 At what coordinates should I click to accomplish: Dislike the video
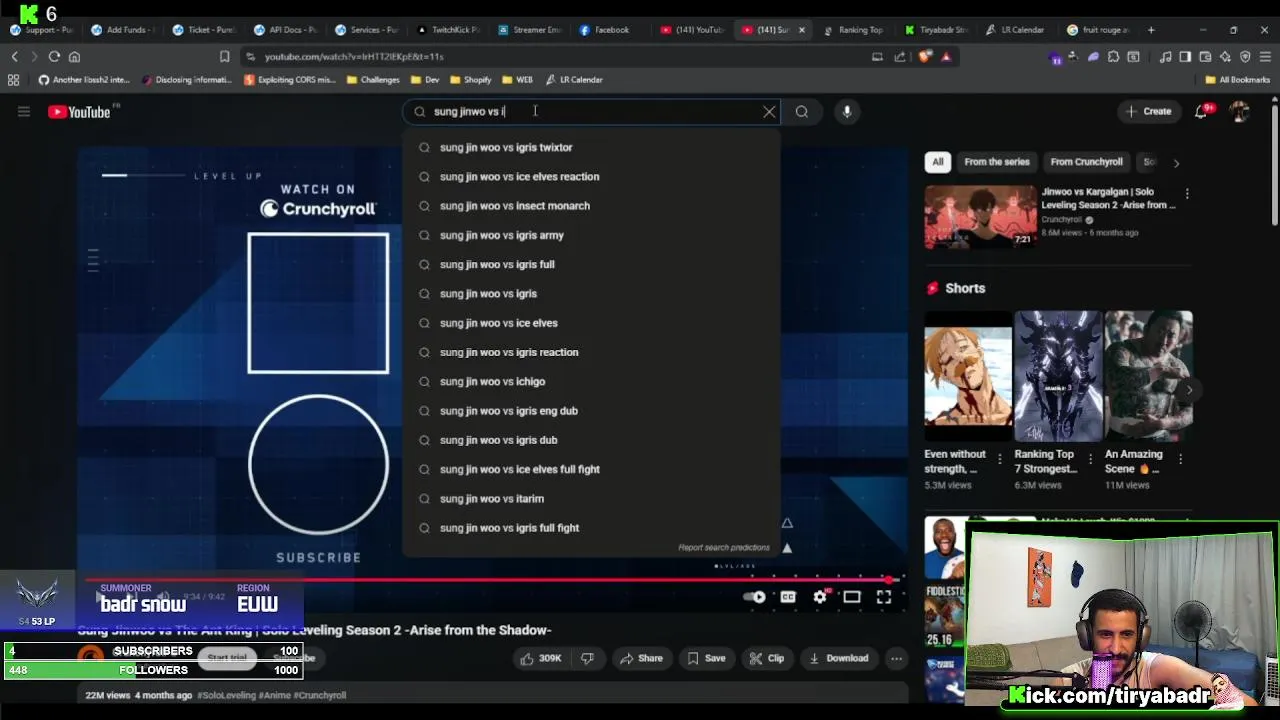(x=587, y=658)
